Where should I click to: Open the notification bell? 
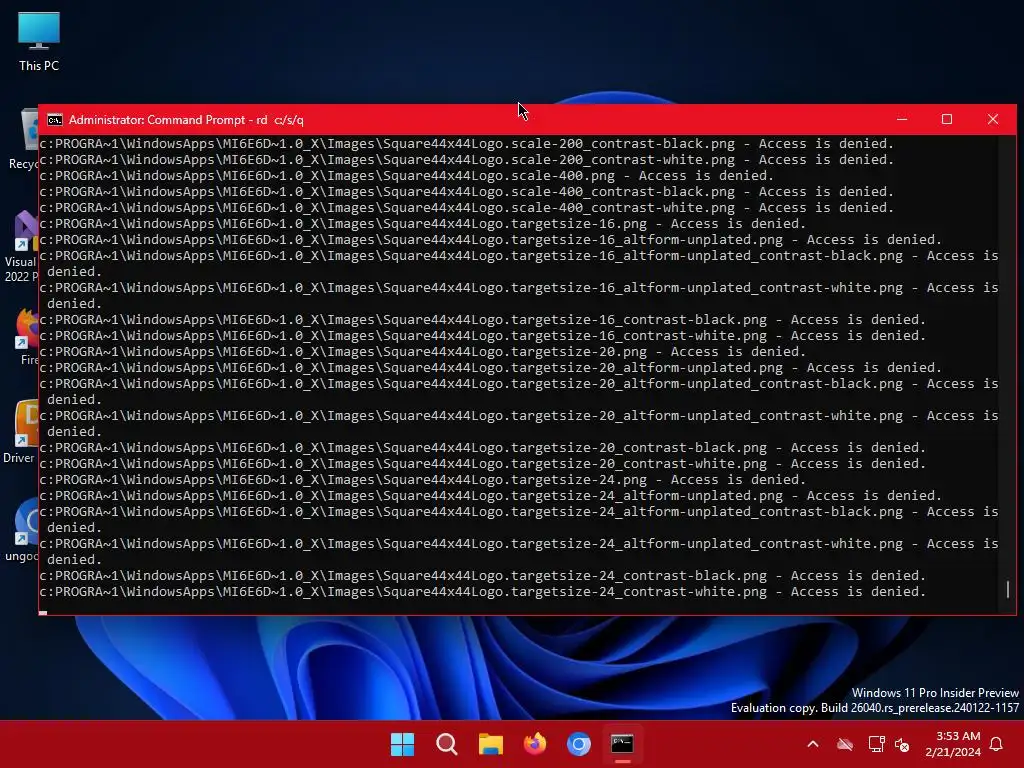pos(997,744)
